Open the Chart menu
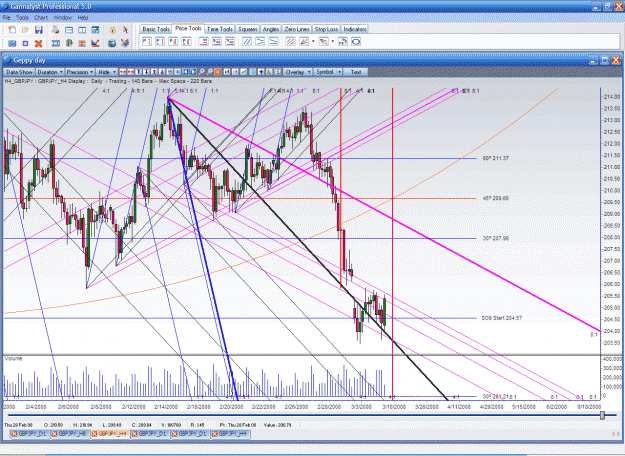The image size is (625, 456). point(41,18)
